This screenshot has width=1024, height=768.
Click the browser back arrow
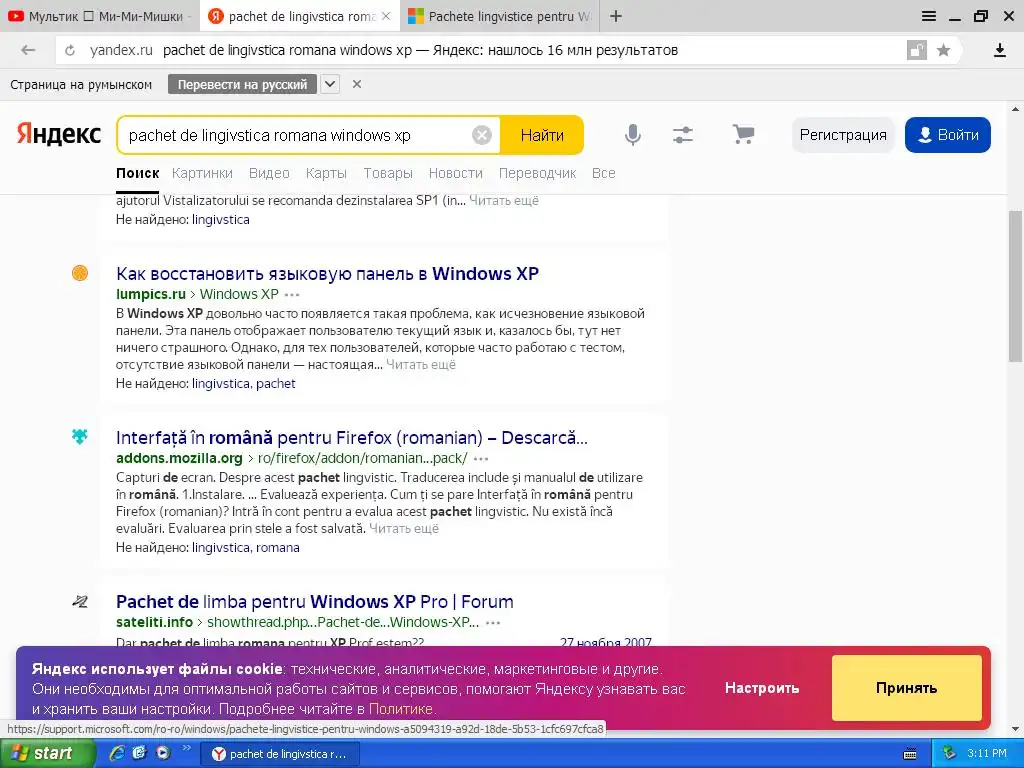click(28, 50)
